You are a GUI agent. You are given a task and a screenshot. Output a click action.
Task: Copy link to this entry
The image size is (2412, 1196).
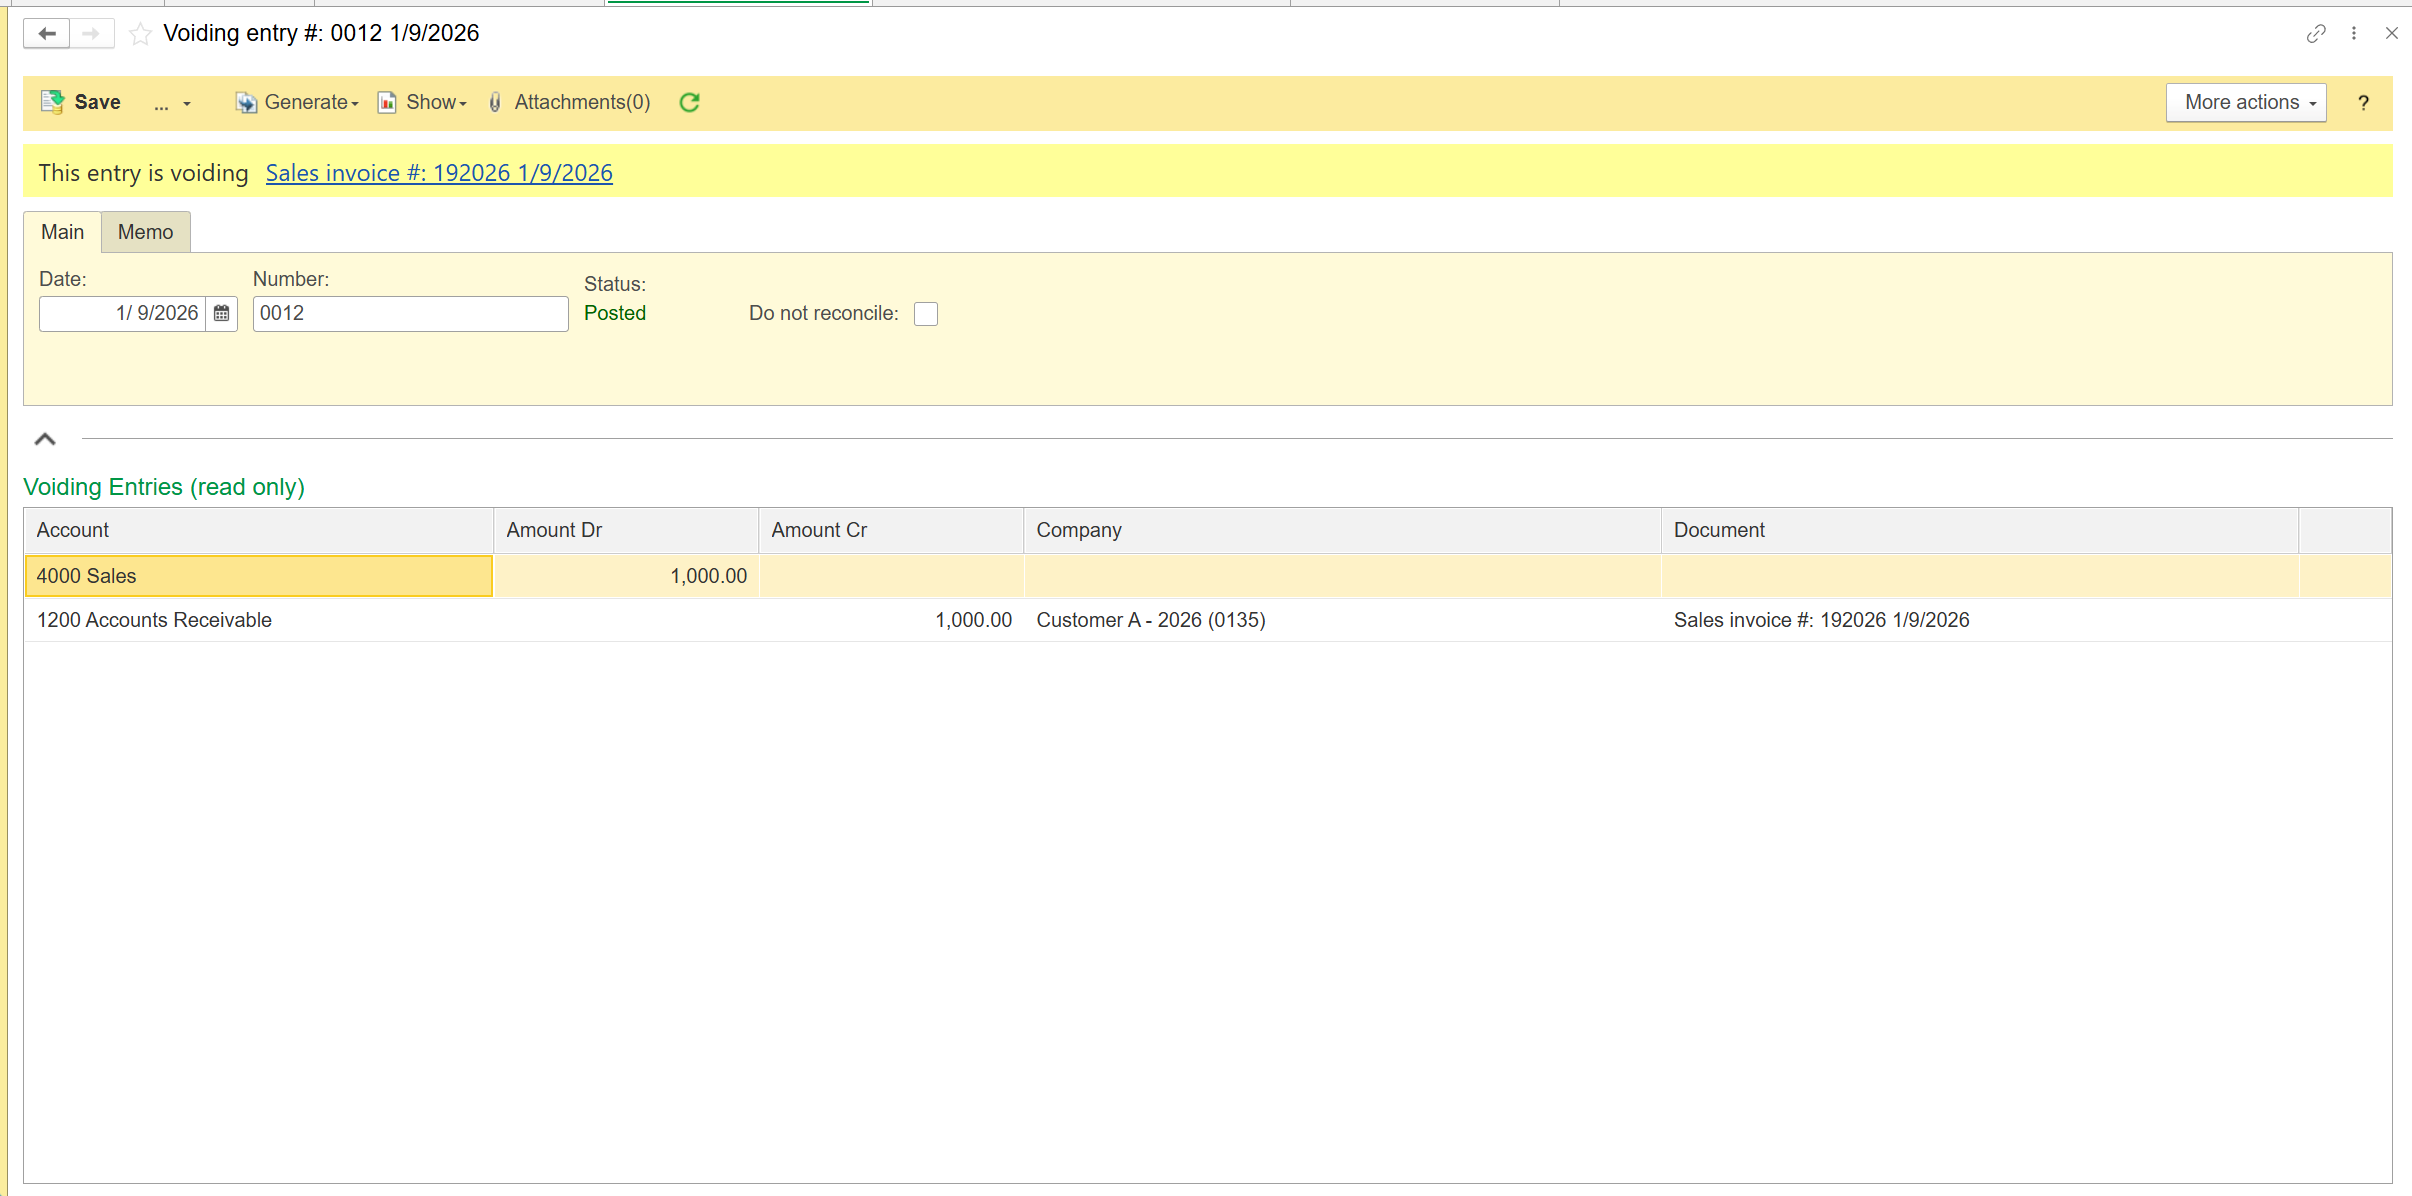tap(2316, 34)
